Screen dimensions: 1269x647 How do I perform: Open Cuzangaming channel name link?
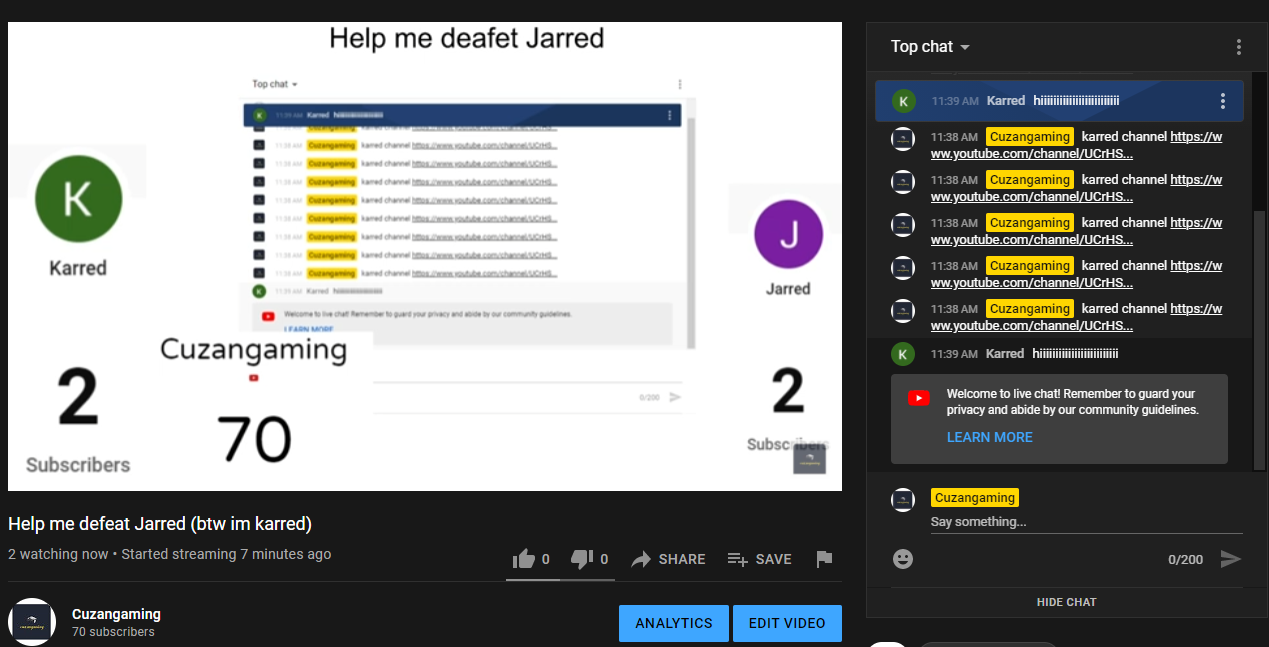(116, 614)
